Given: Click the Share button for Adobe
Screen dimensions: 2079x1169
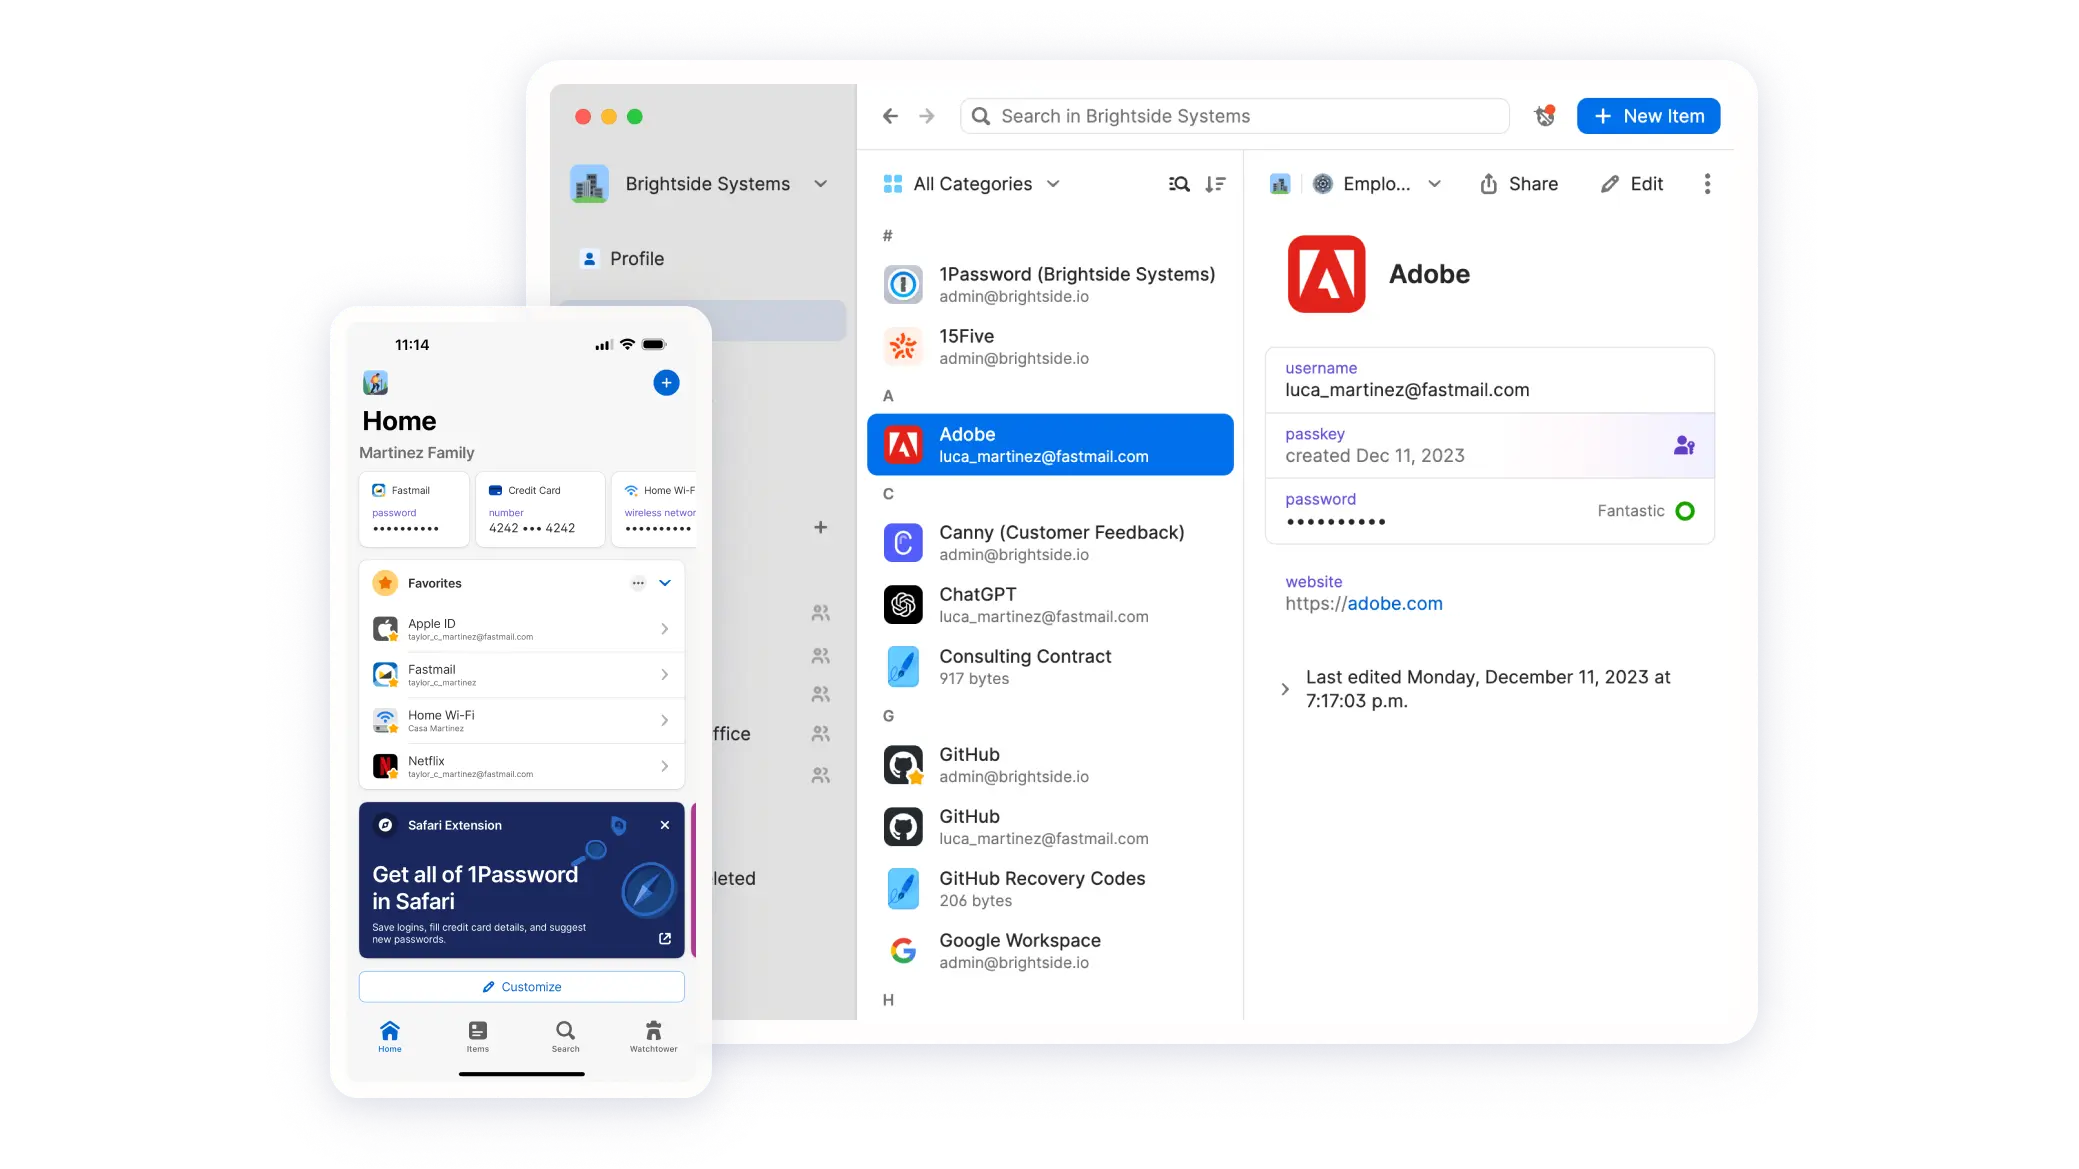Looking at the screenshot, I should [1518, 183].
